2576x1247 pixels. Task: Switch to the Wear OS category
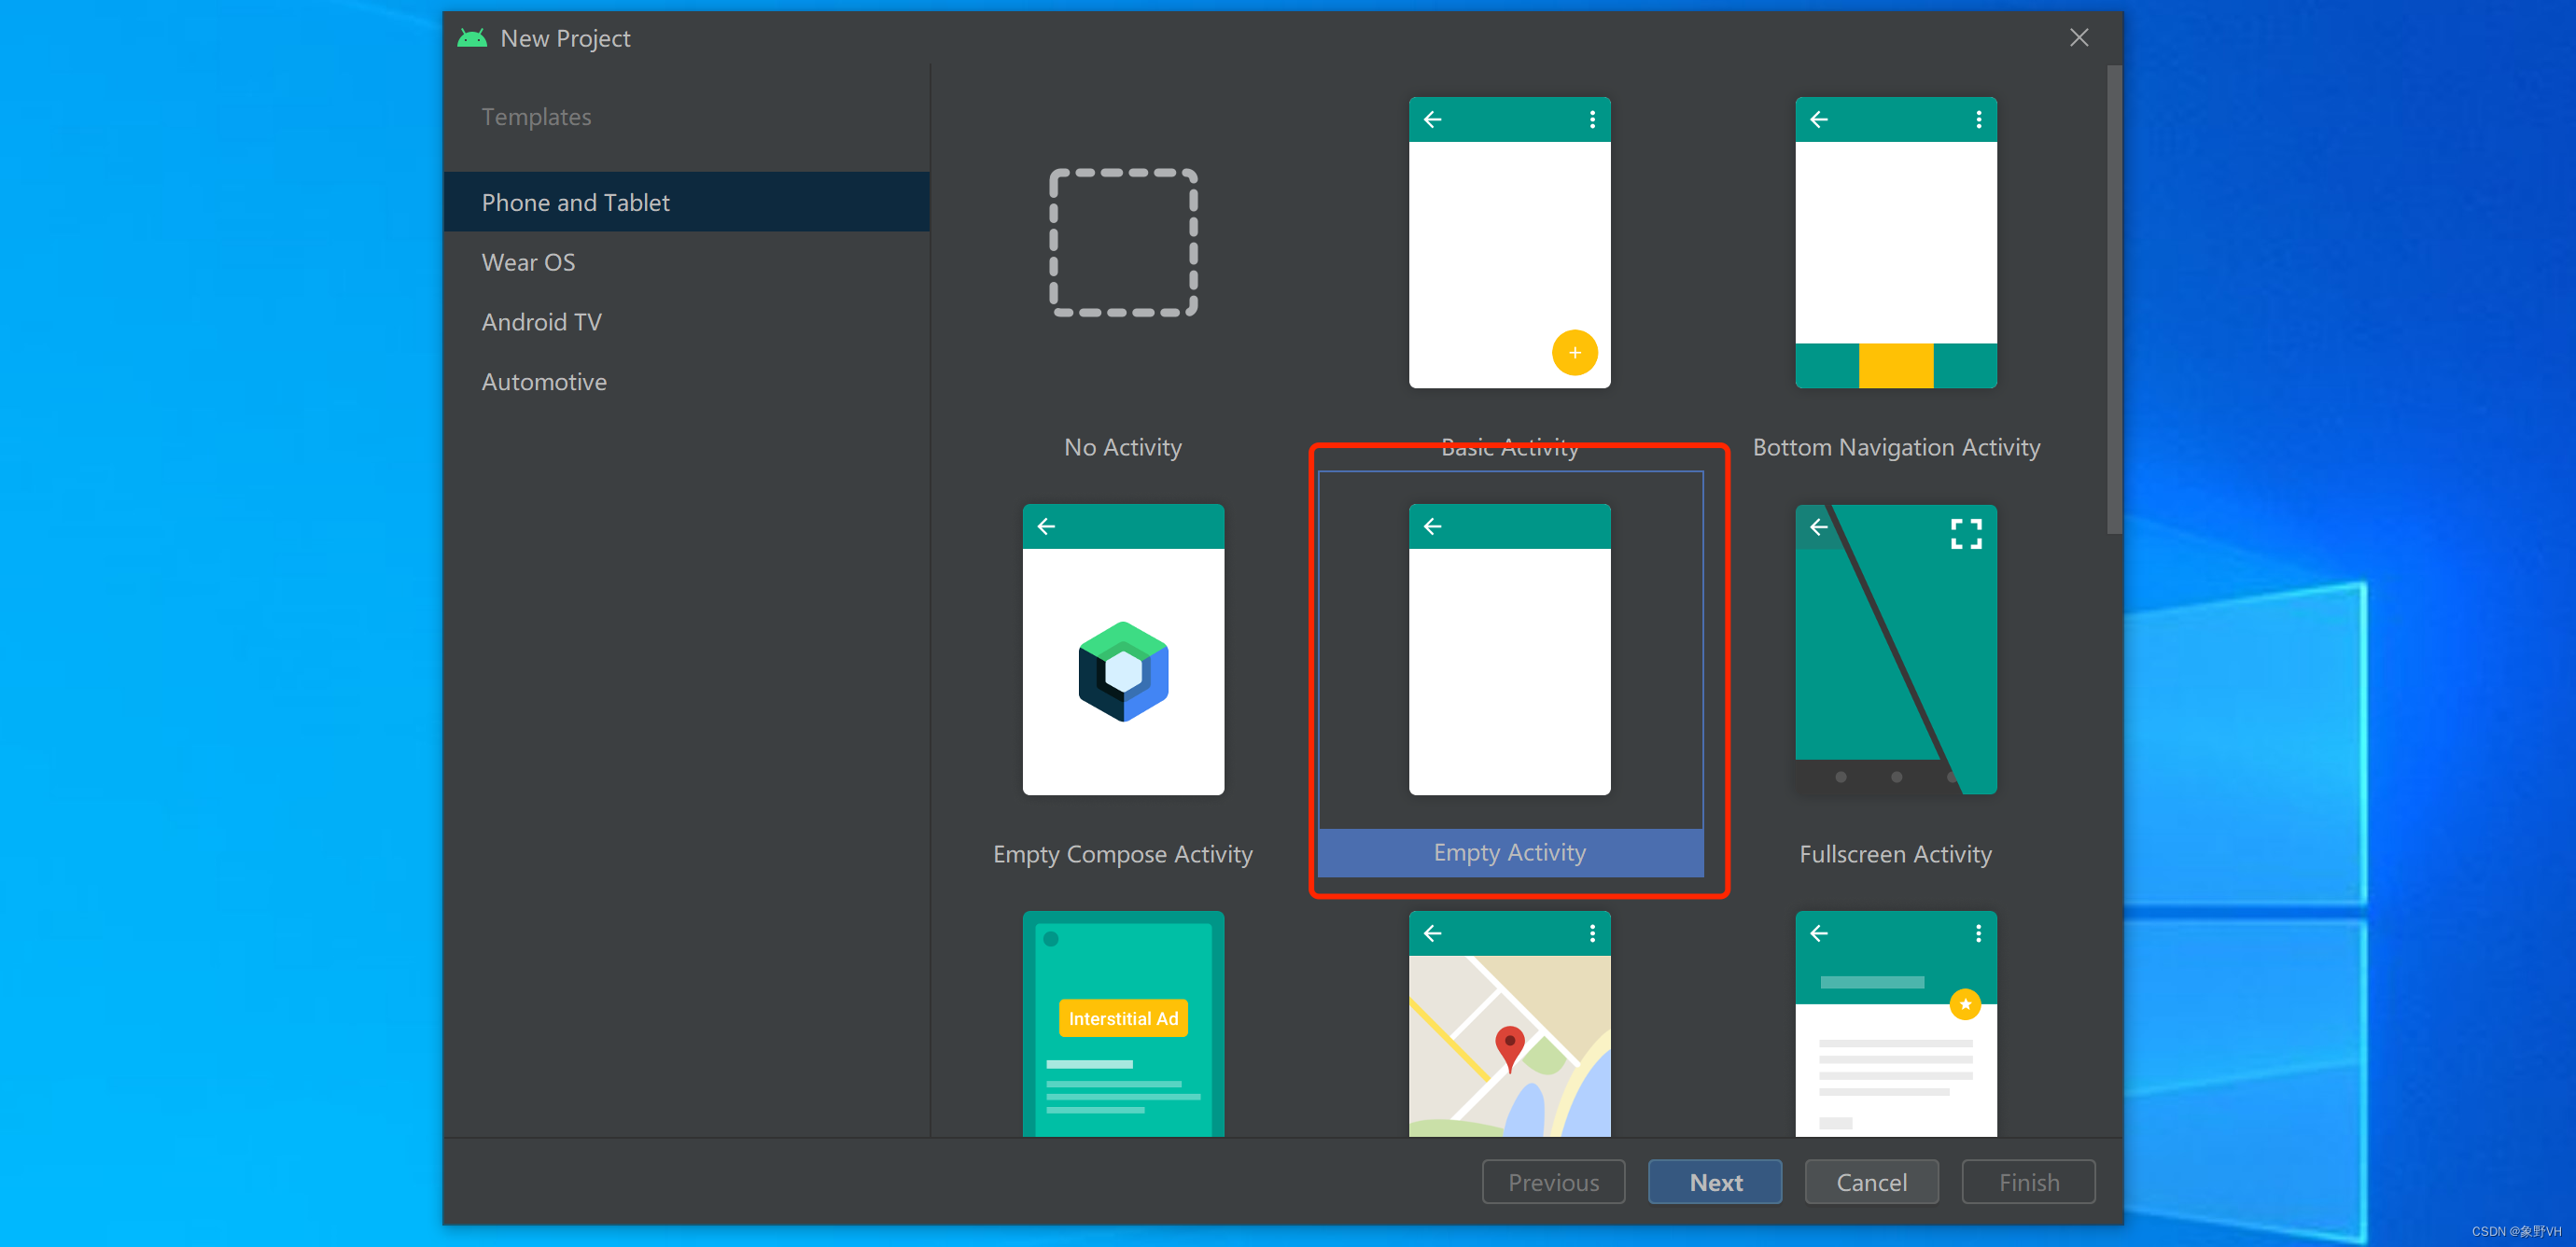click(528, 262)
